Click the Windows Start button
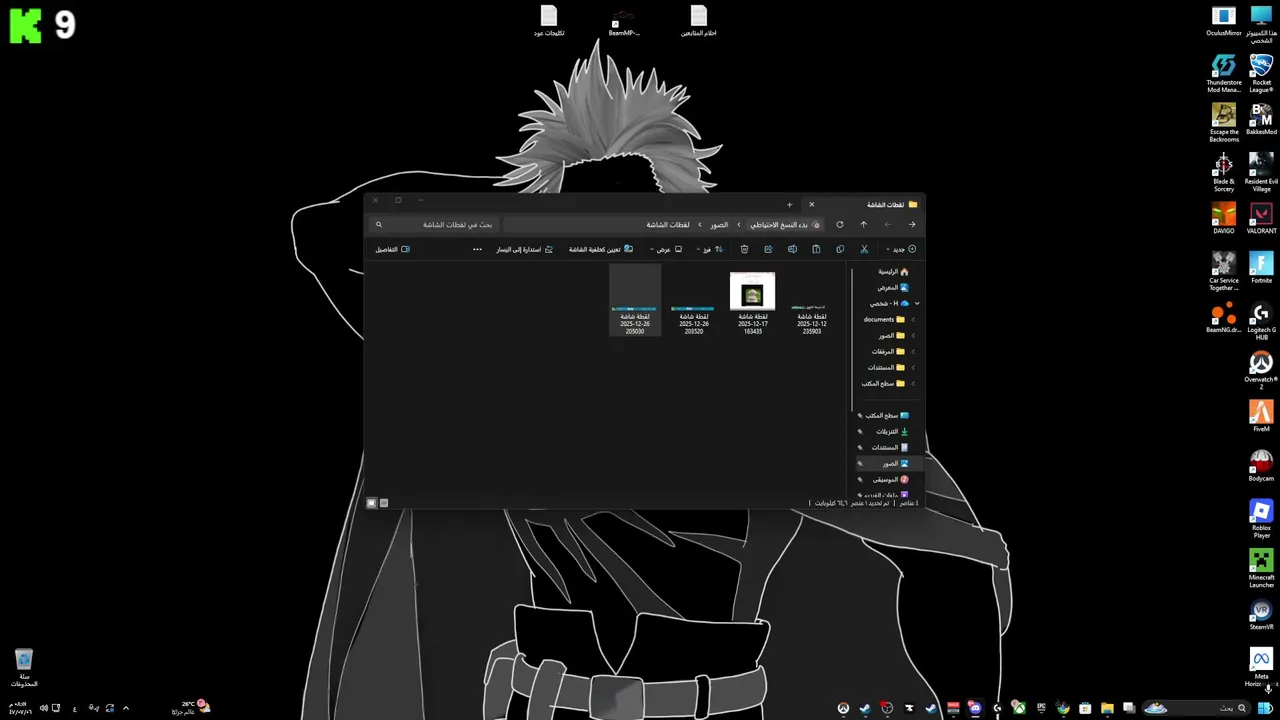Image resolution: width=1280 pixels, height=720 pixels. click(x=1265, y=708)
